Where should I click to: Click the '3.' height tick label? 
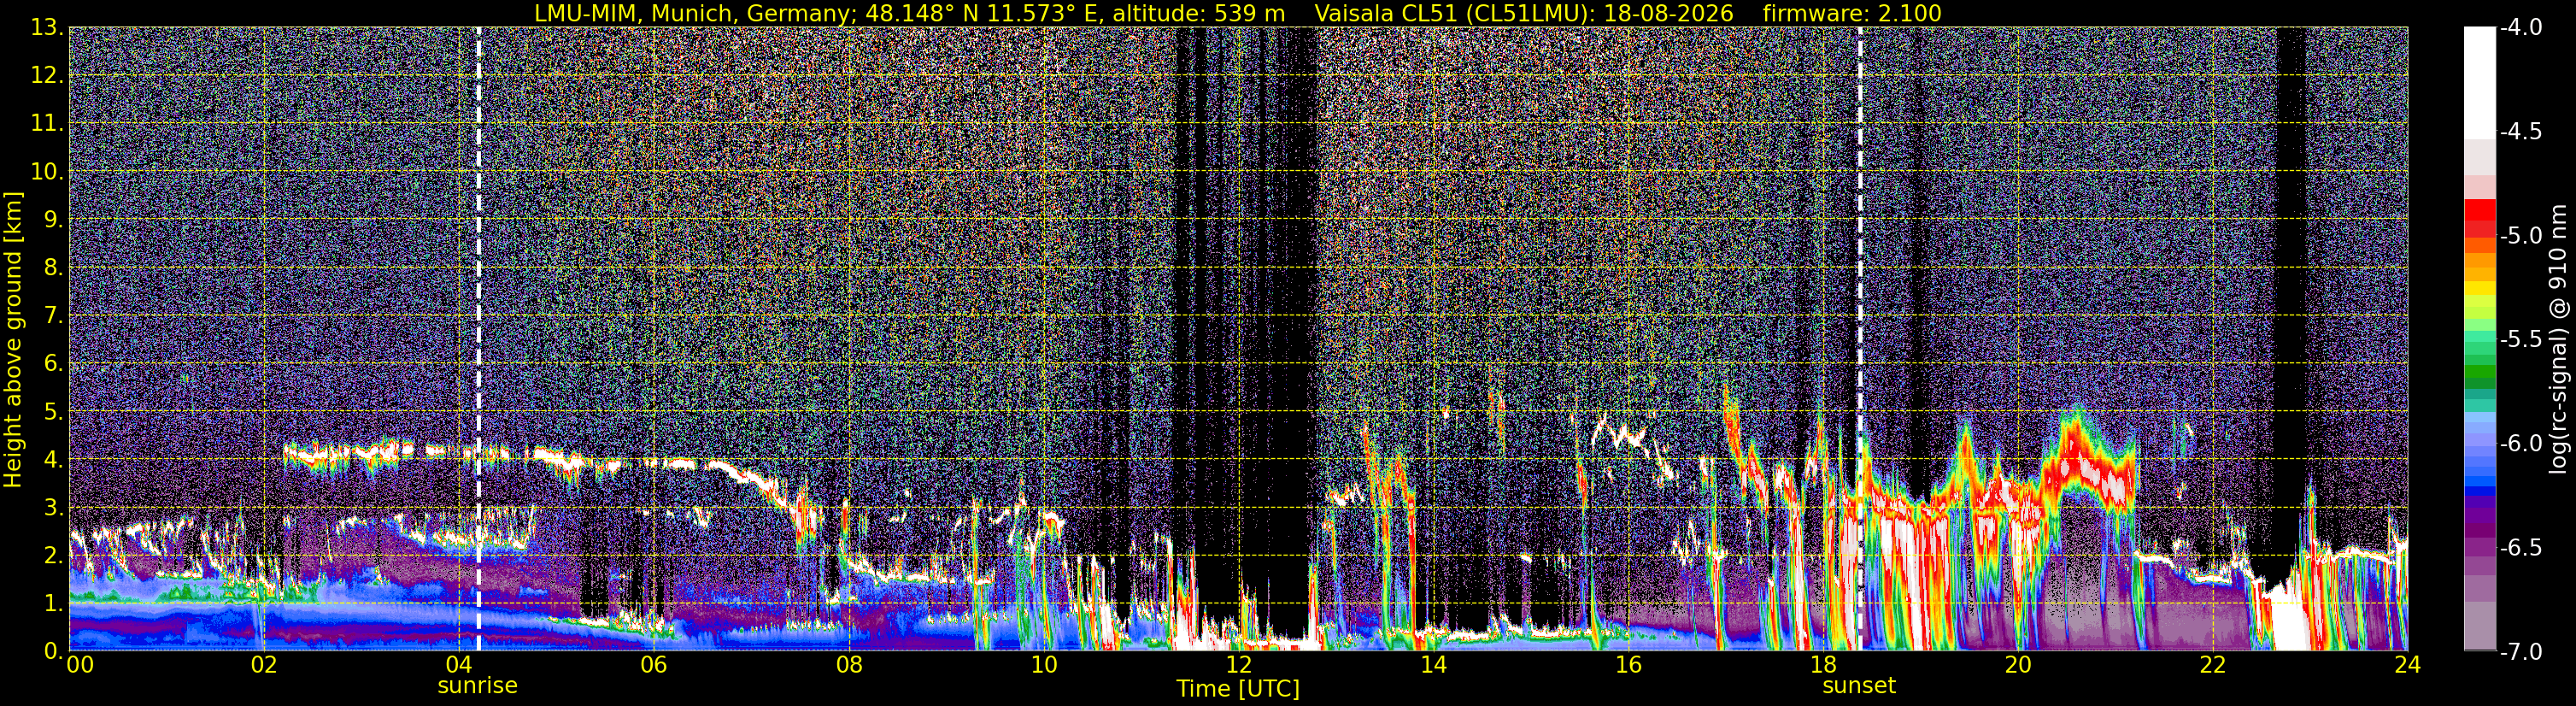tap(54, 507)
